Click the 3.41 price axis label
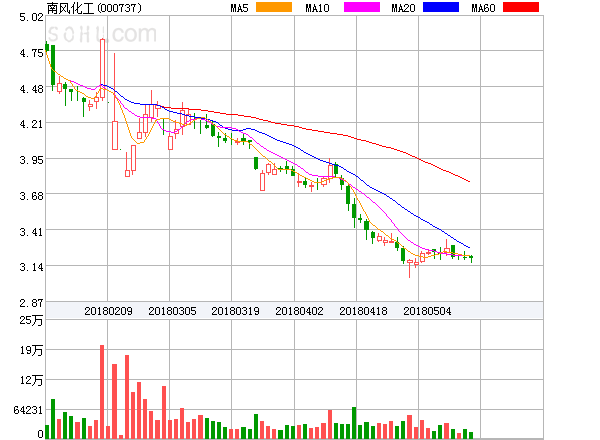600x440 pixels. coord(31,232)
